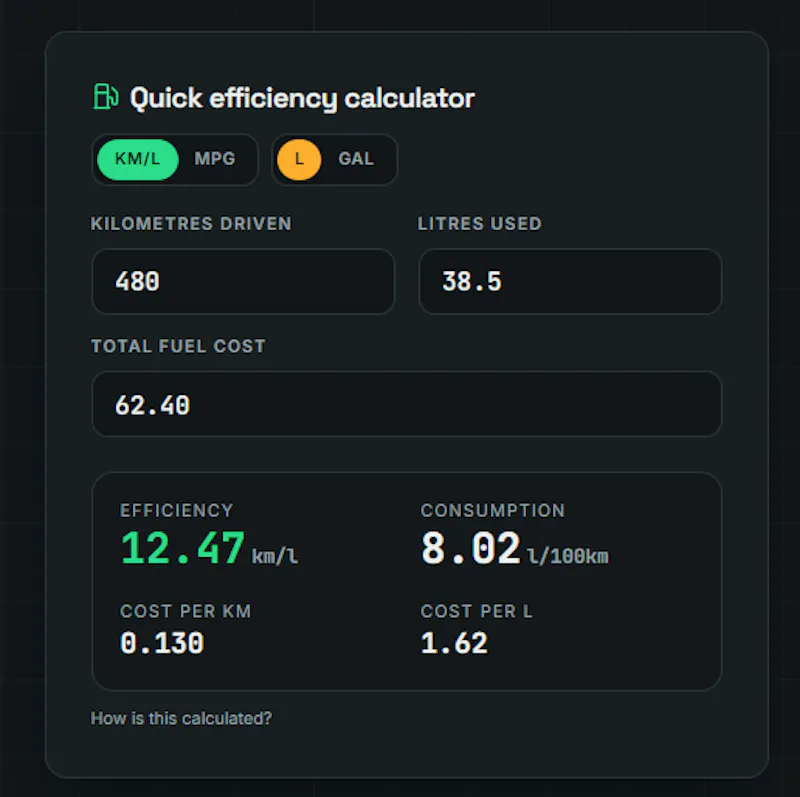Open the 'How is this calculated?' link
Image resolution: width=800 pixels, height=797 pixels.
tap(181, 718)
